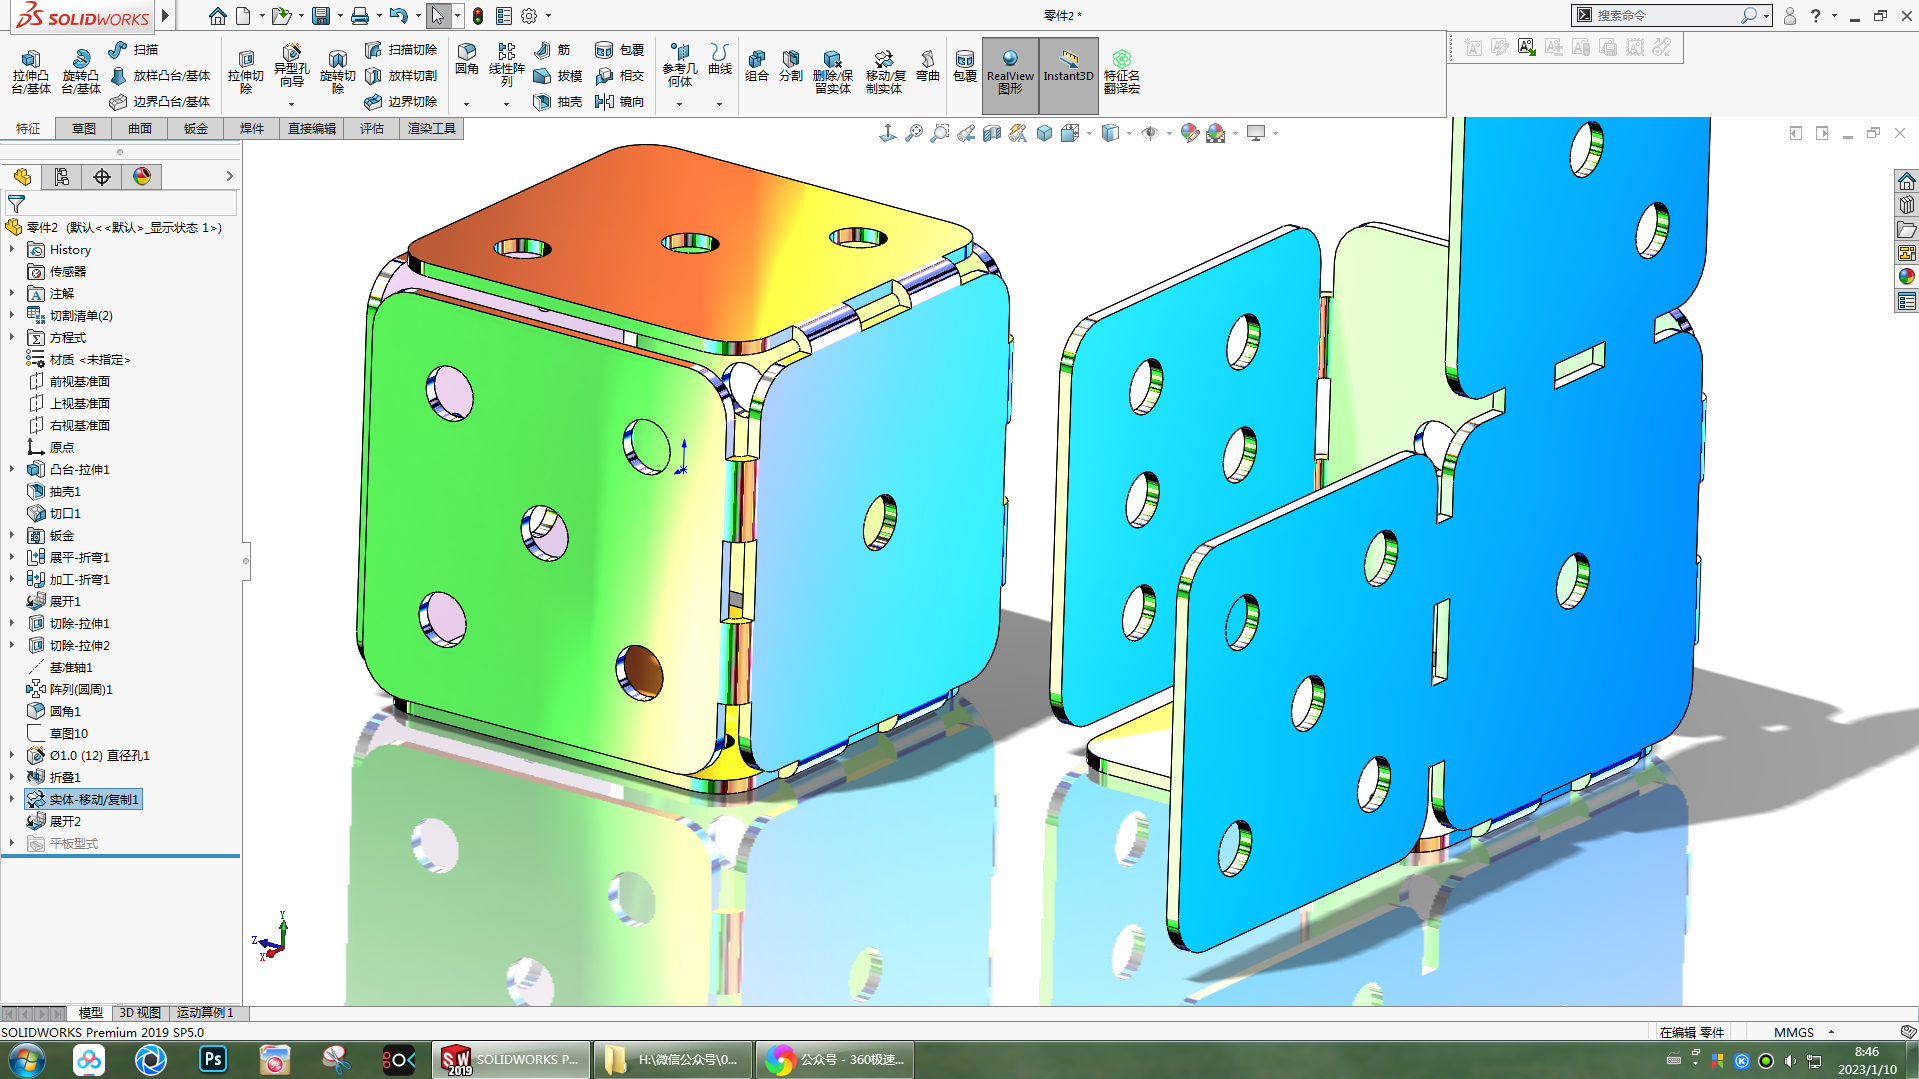Viewport: 1919px width, 1079px height.
Task: Expand the 切割清单(2) cut list node
Action: click(12, 315)
